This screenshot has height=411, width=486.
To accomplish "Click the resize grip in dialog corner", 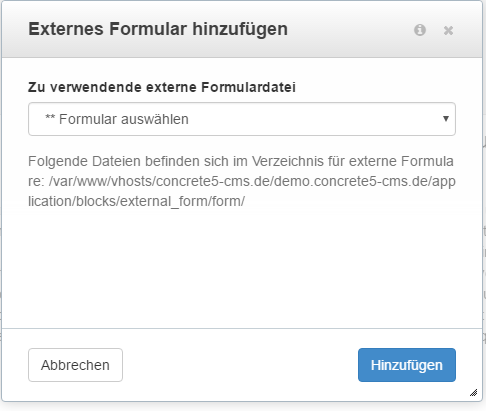I will coord(473,392).
